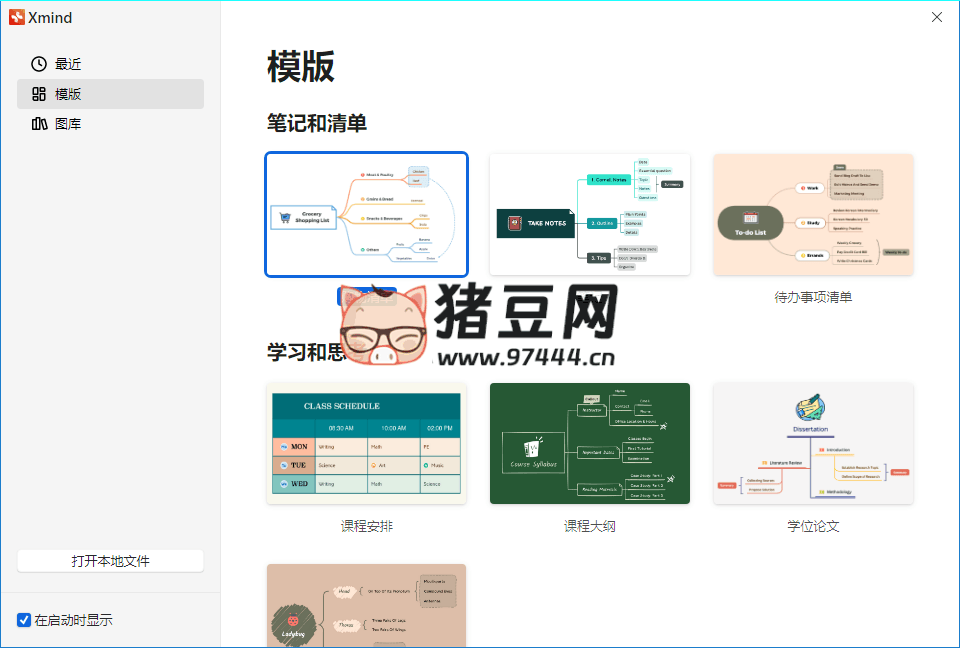Choose the 待办事项清单 template preview

point(812,214)
